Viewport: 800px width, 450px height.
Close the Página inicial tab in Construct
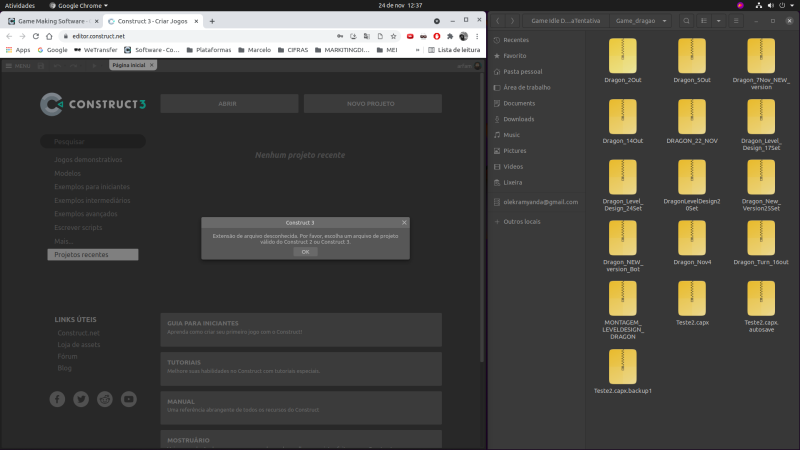tap(152, 65)
